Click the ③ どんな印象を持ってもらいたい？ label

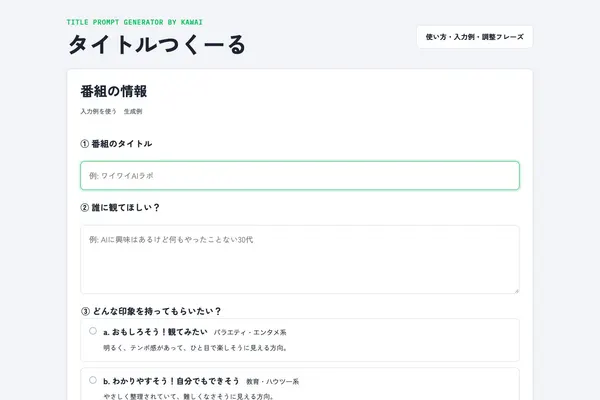[x=151, y=311]
